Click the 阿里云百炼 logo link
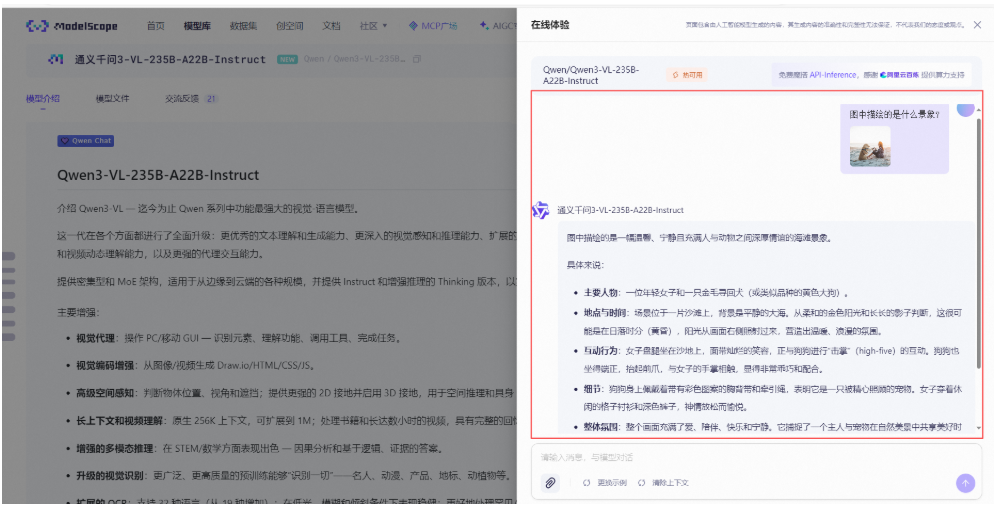Screen dimensions: 995x511 (899, 74)
